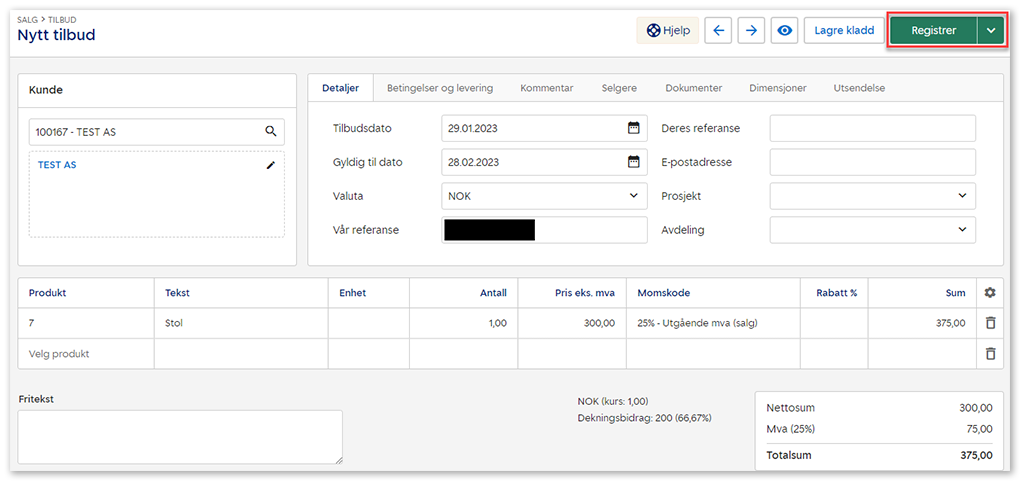Go to next record arrow

(x=751, y=31)
